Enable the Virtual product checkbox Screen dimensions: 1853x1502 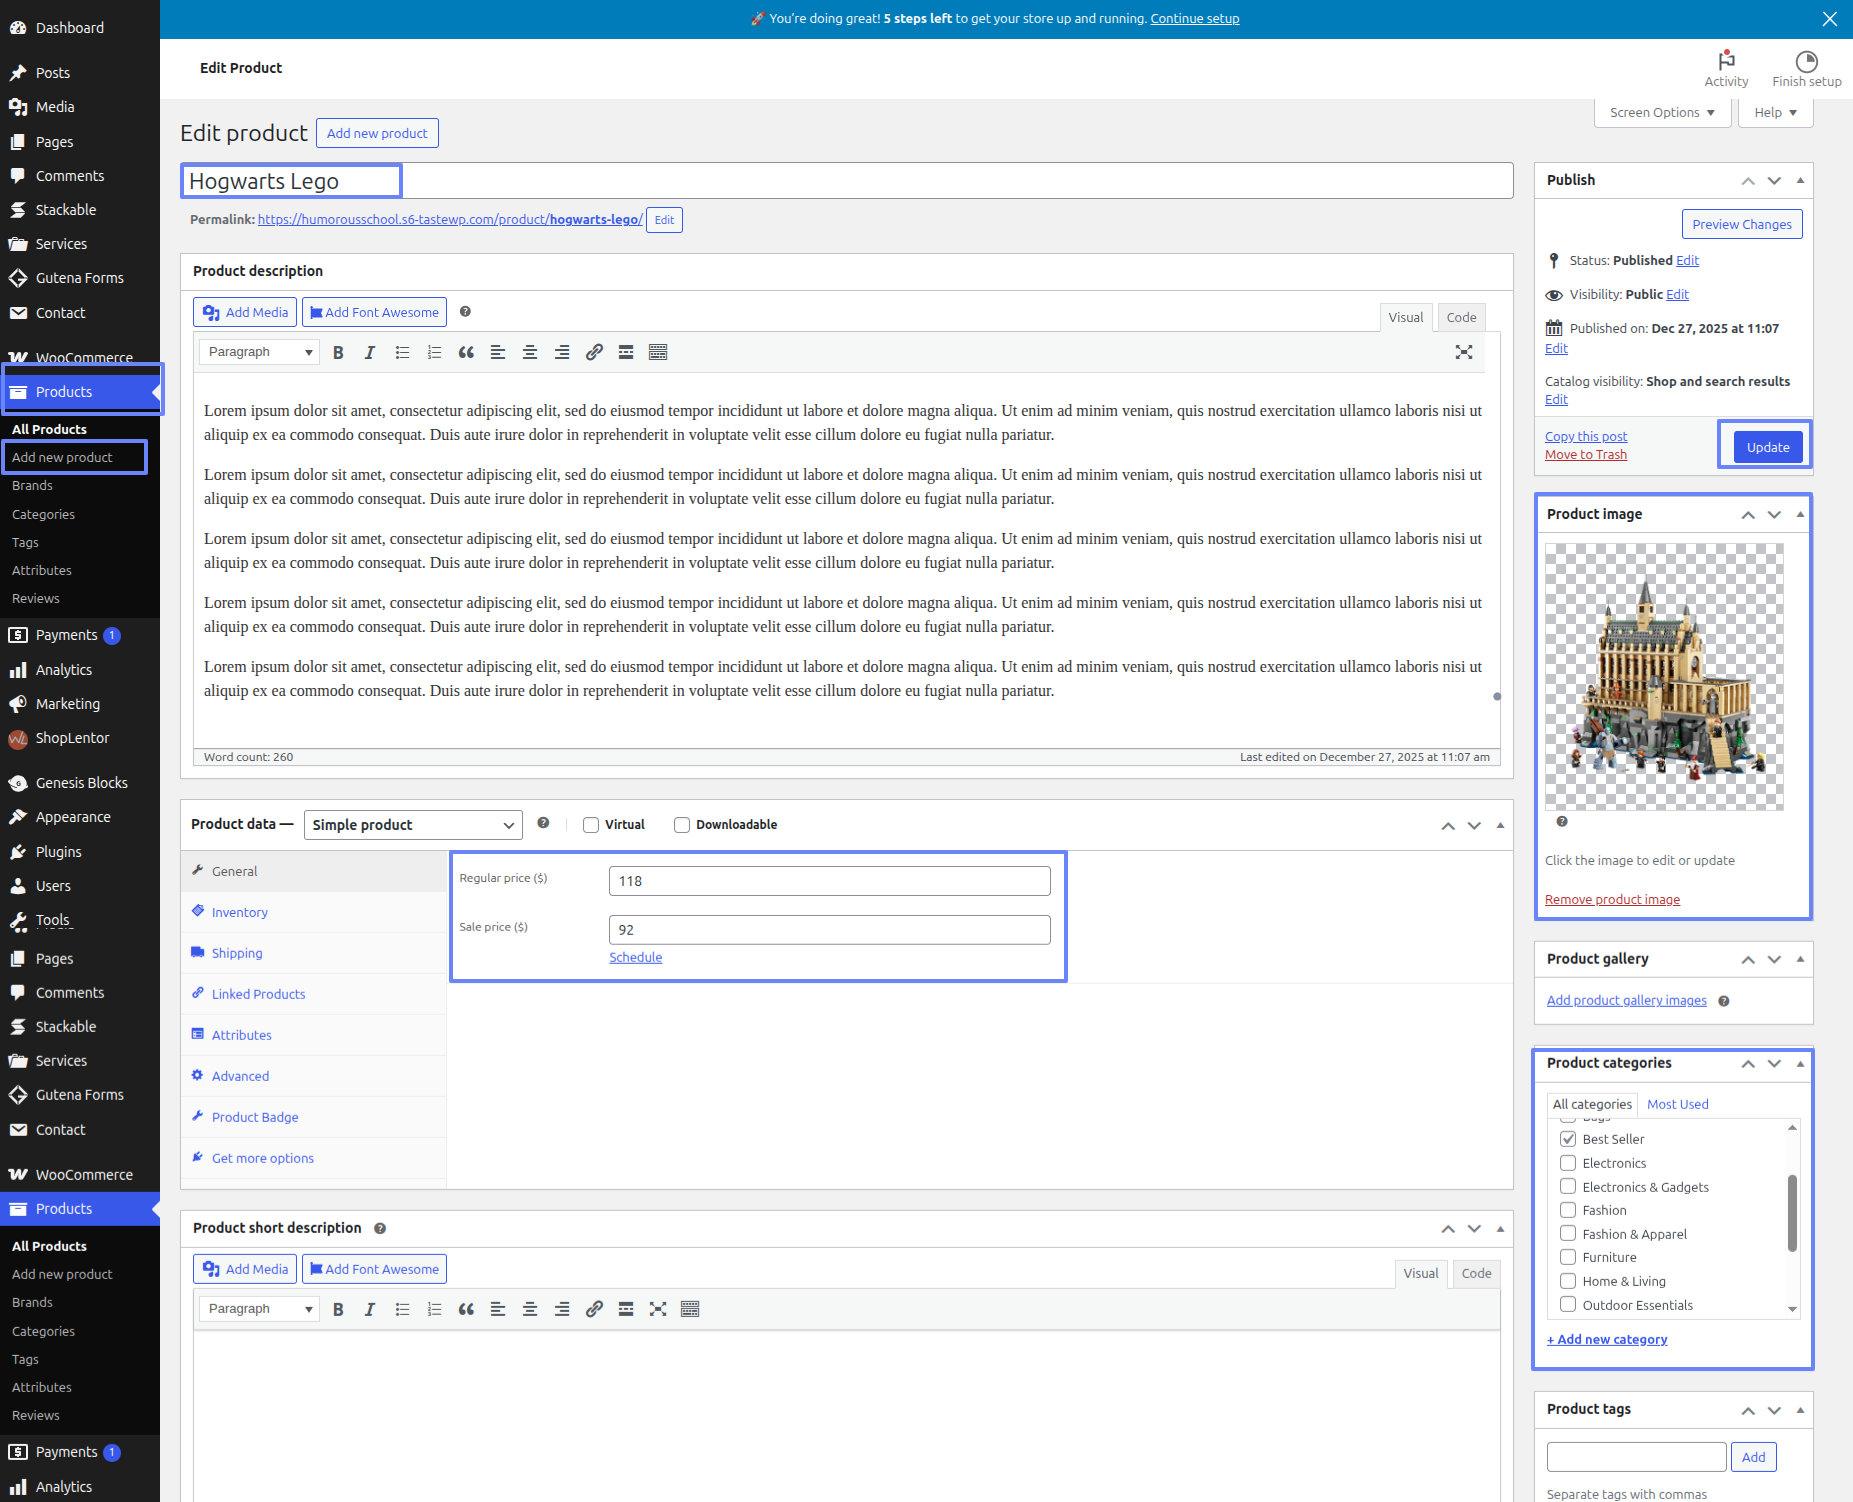(591, 825)
